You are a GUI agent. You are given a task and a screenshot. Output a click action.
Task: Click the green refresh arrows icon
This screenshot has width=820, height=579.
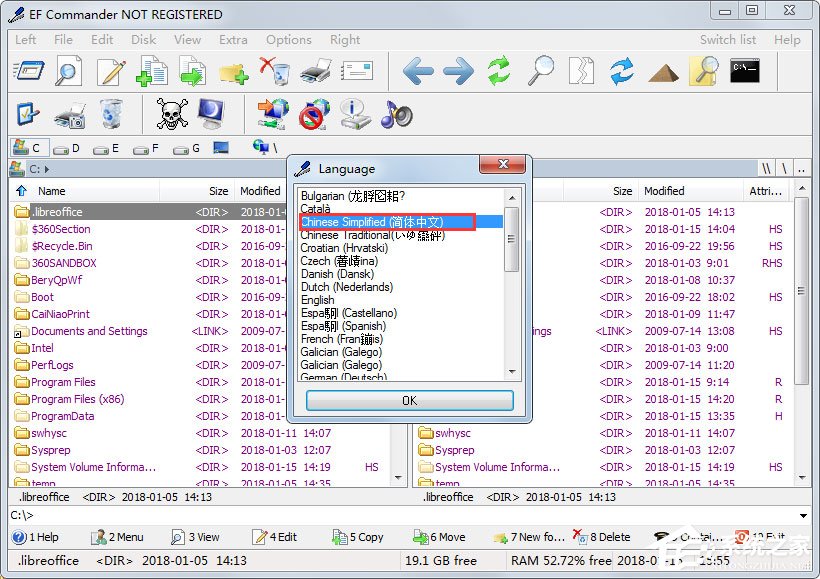499,71
